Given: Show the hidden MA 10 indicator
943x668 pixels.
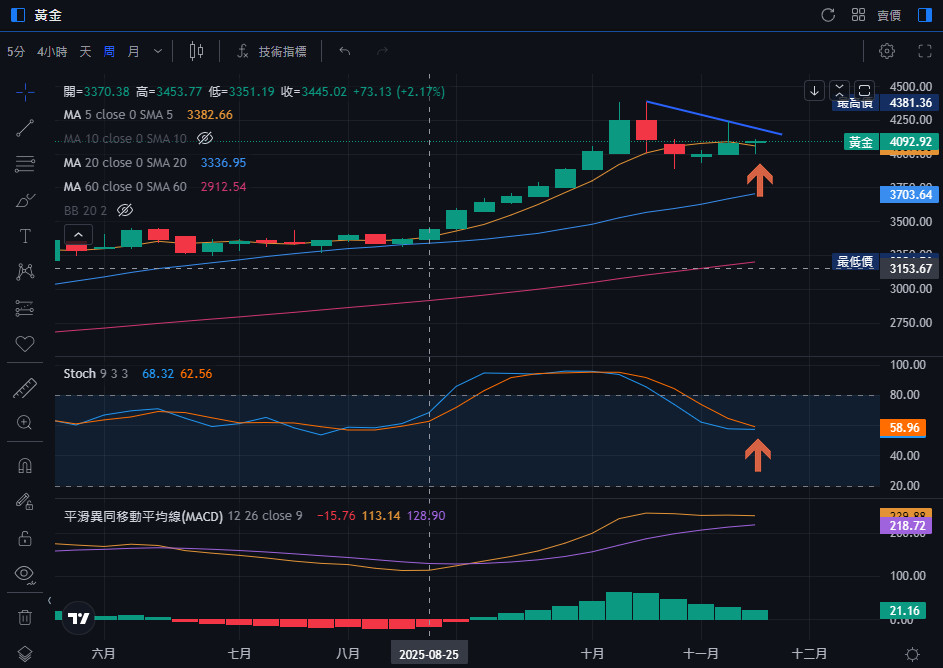Looking at the screenshot, I should click(x=205, y=138).
